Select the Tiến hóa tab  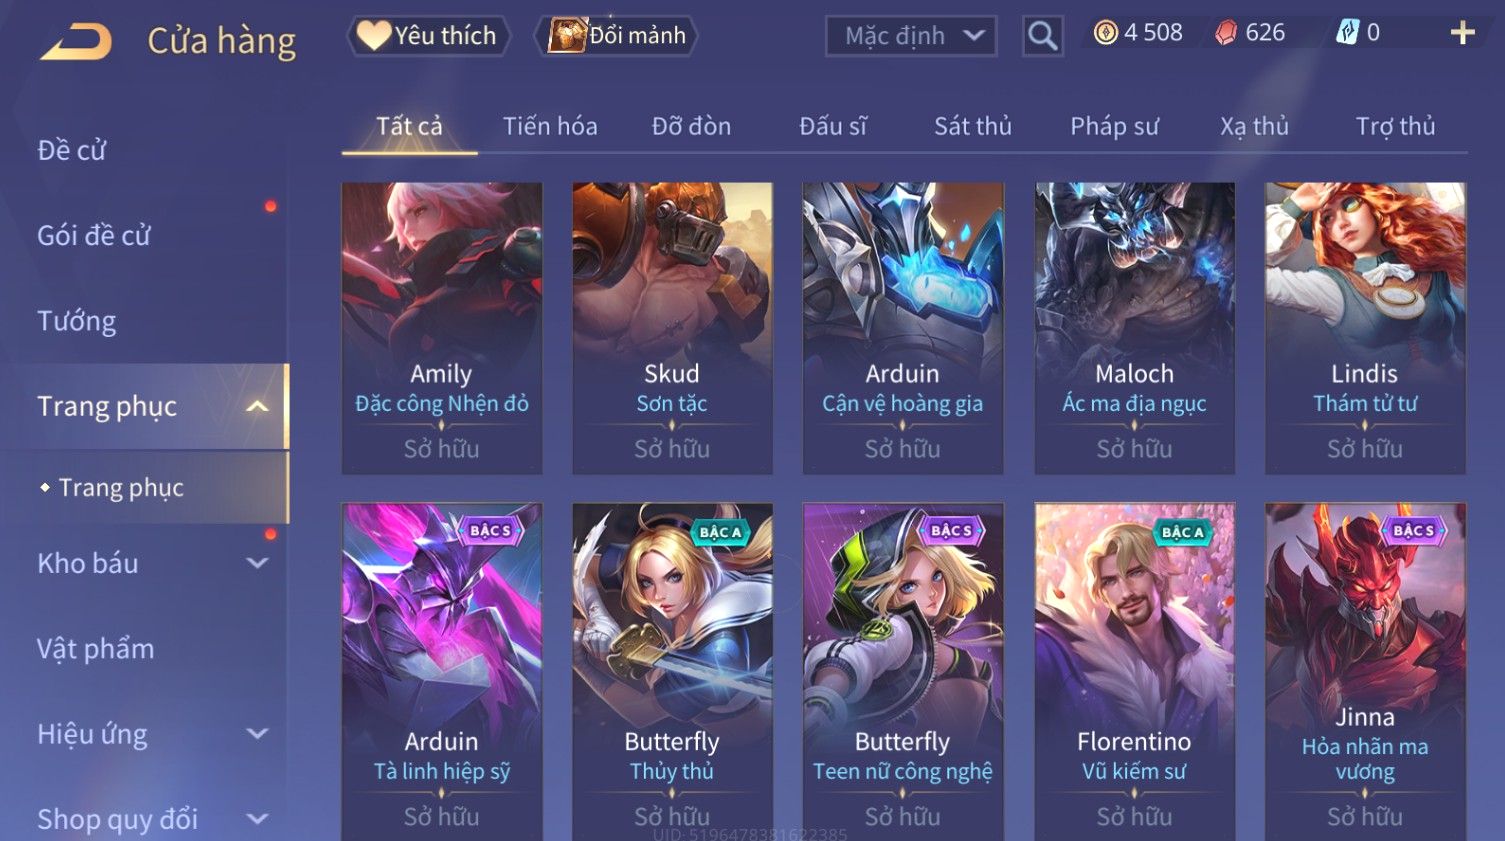coord(550,126)
